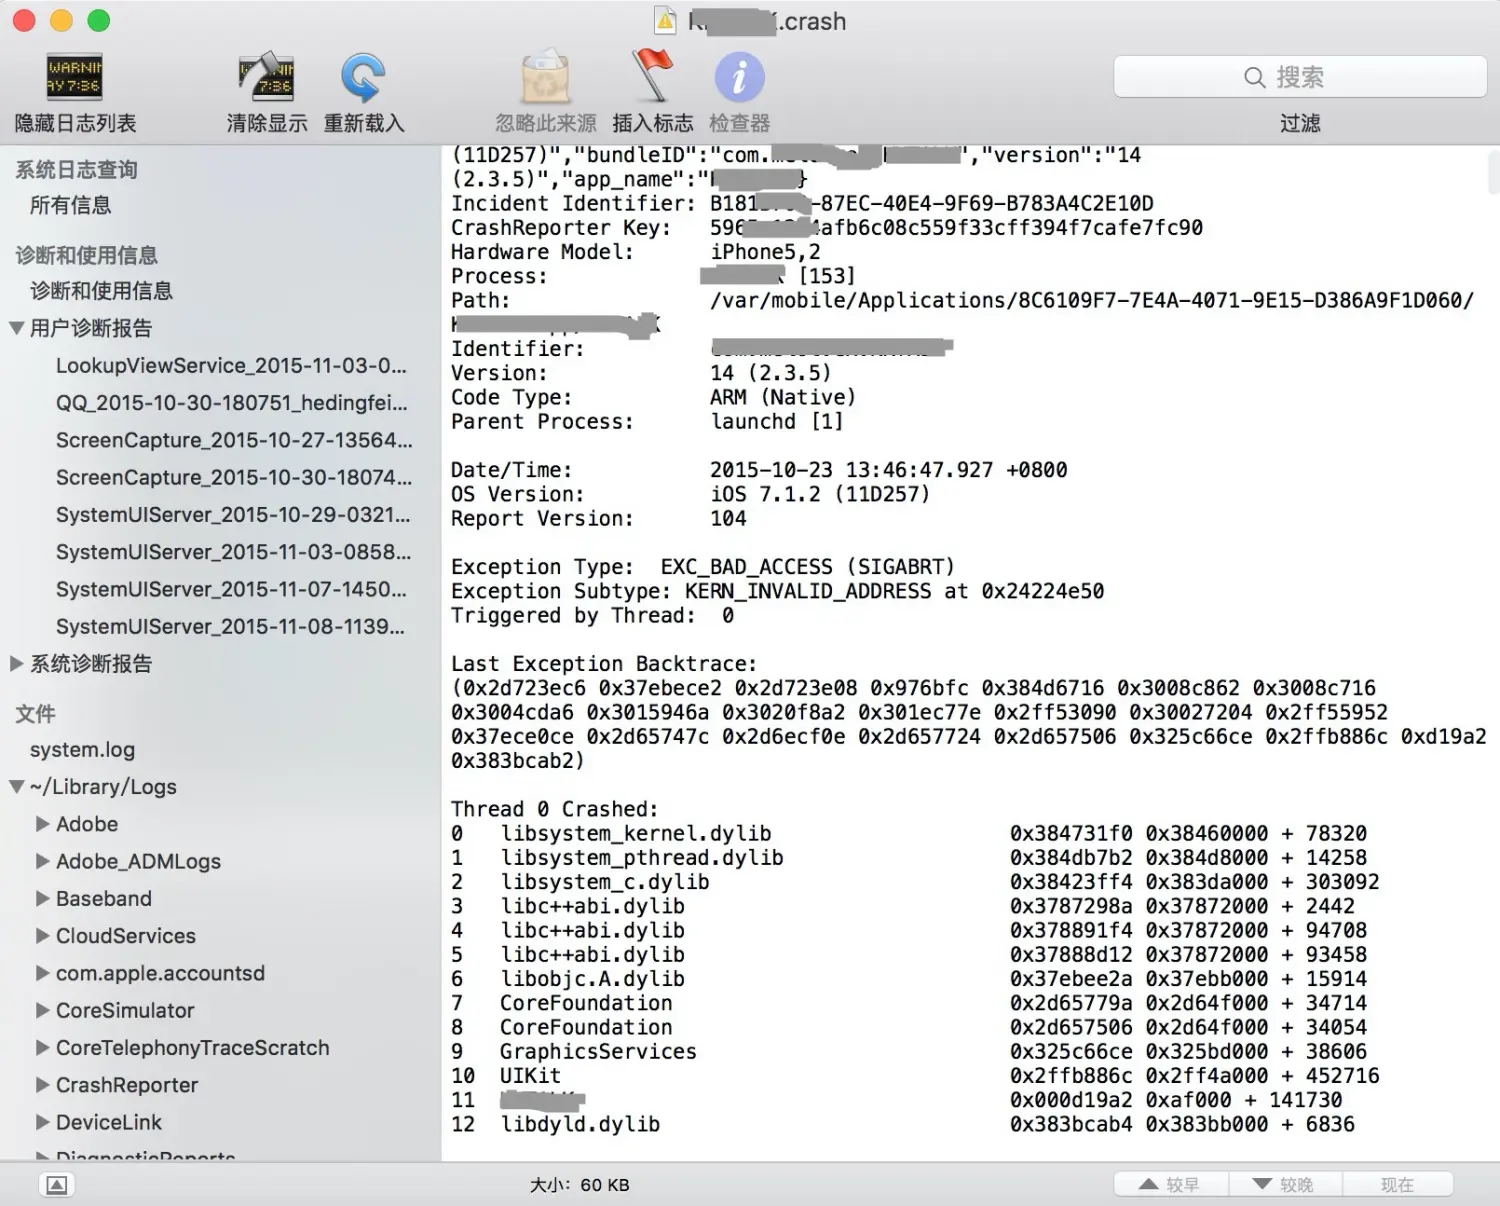Expand the CoreTelephonyTraceScratch folder
The image size is (1500, 1206).
click(x=43, y=1047)
